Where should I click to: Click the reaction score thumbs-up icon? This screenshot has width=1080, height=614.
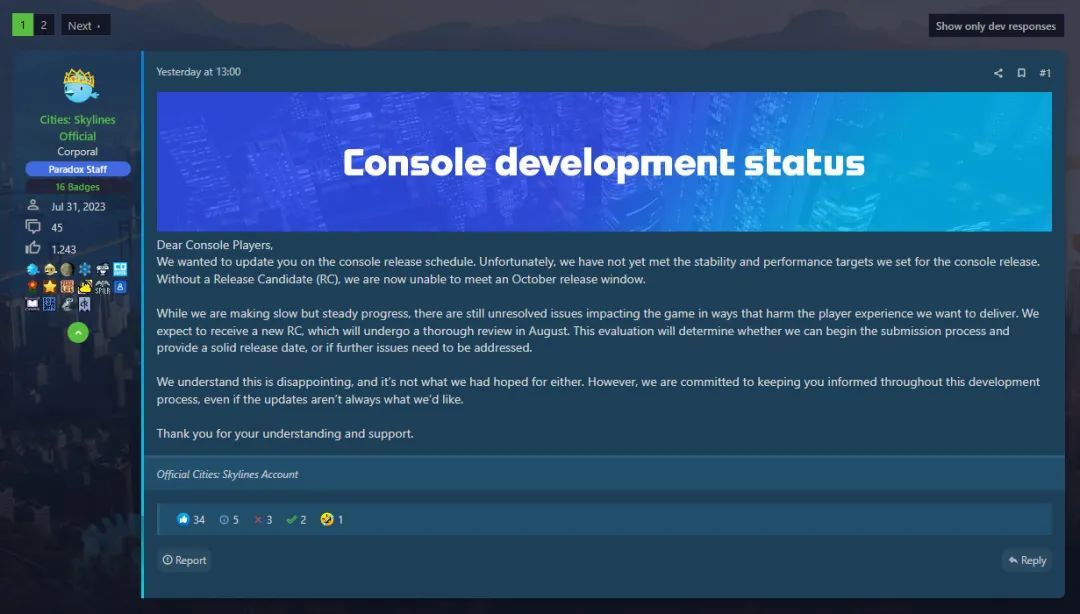pyautogui.click(x=32, y=248)
